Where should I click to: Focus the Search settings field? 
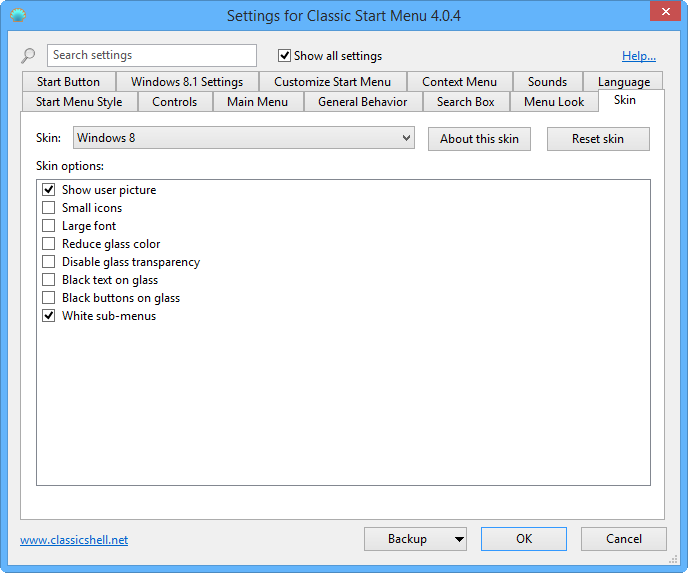click(x=152, y=55)
